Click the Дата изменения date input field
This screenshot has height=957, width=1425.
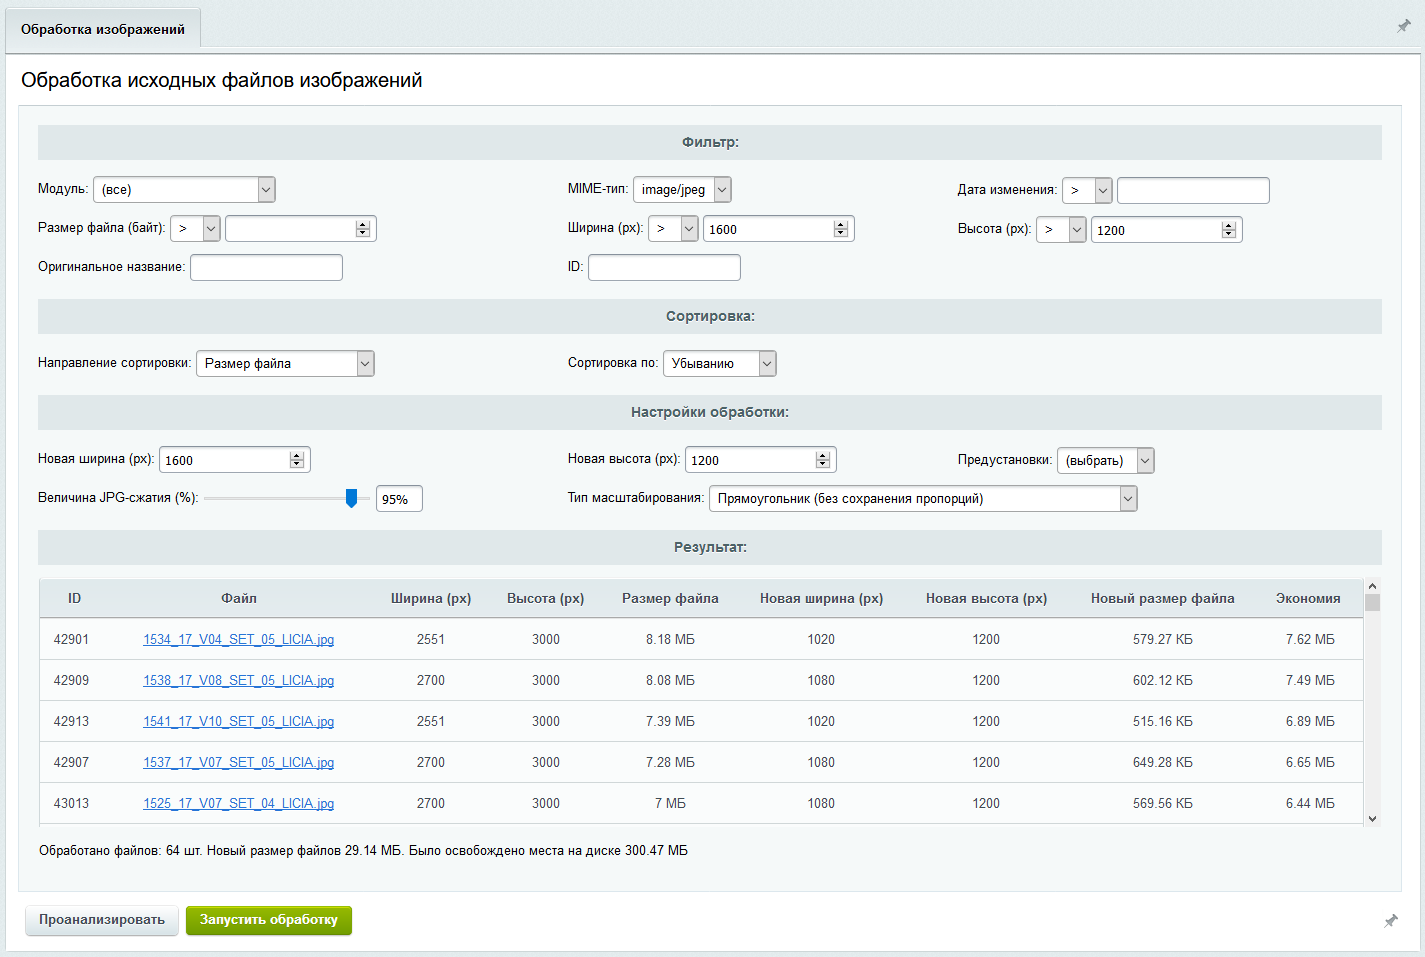[x=1193, y=190]
